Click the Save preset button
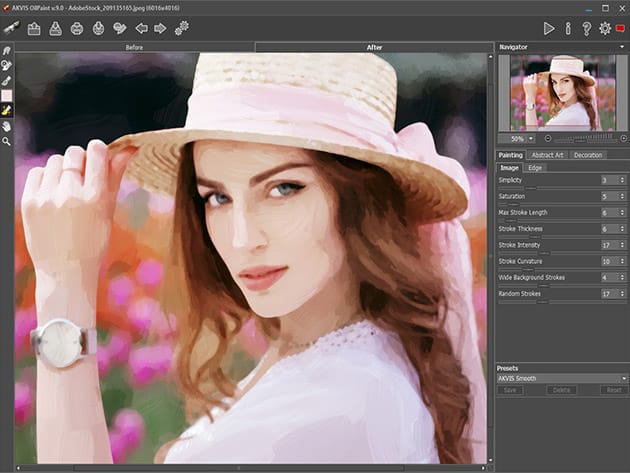The height and width of the screenshot is (473, 630). click(511, 390)
